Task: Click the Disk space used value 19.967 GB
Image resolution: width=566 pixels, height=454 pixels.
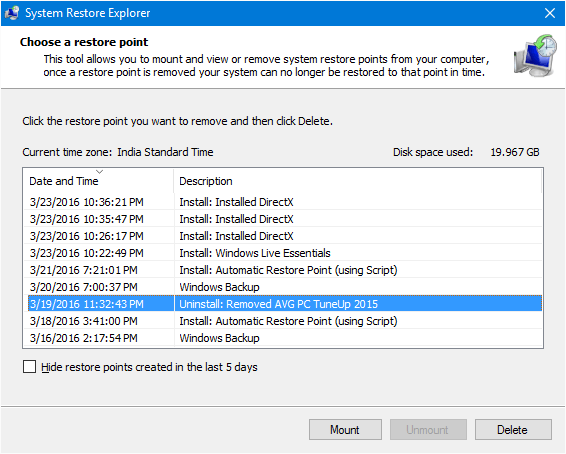Action: (x=514, y=152)
